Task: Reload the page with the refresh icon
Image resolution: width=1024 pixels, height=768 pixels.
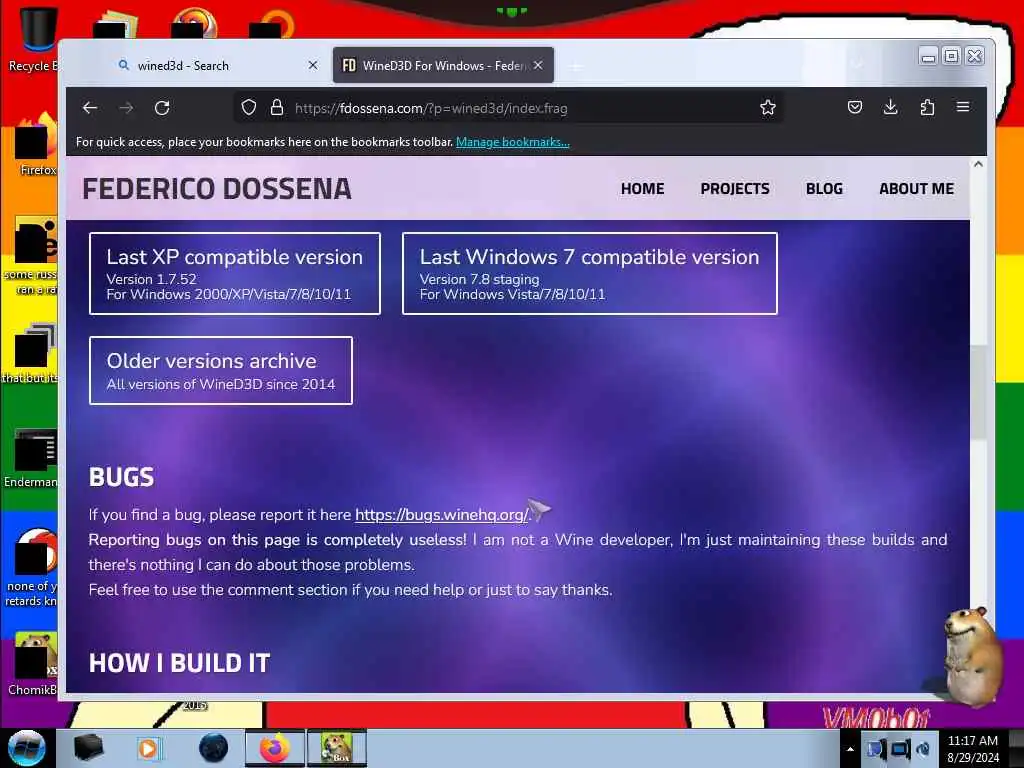Action: [162, 108]
